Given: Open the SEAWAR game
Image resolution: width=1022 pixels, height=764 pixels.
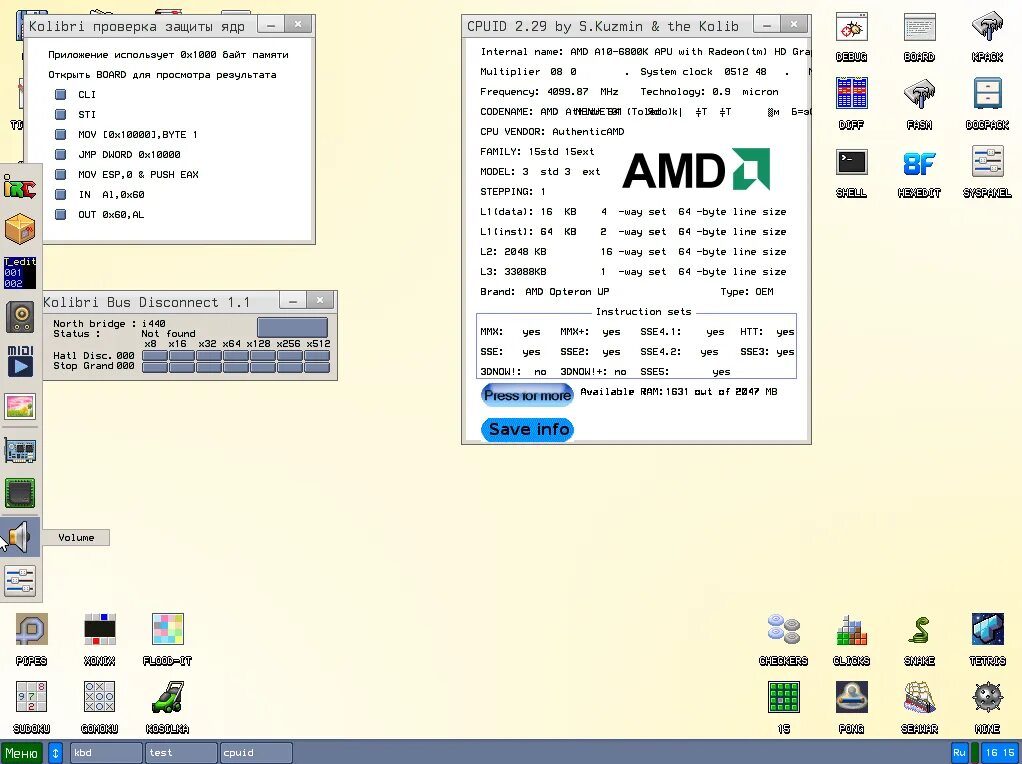Looking at the screenshot, I should point(919,697).
